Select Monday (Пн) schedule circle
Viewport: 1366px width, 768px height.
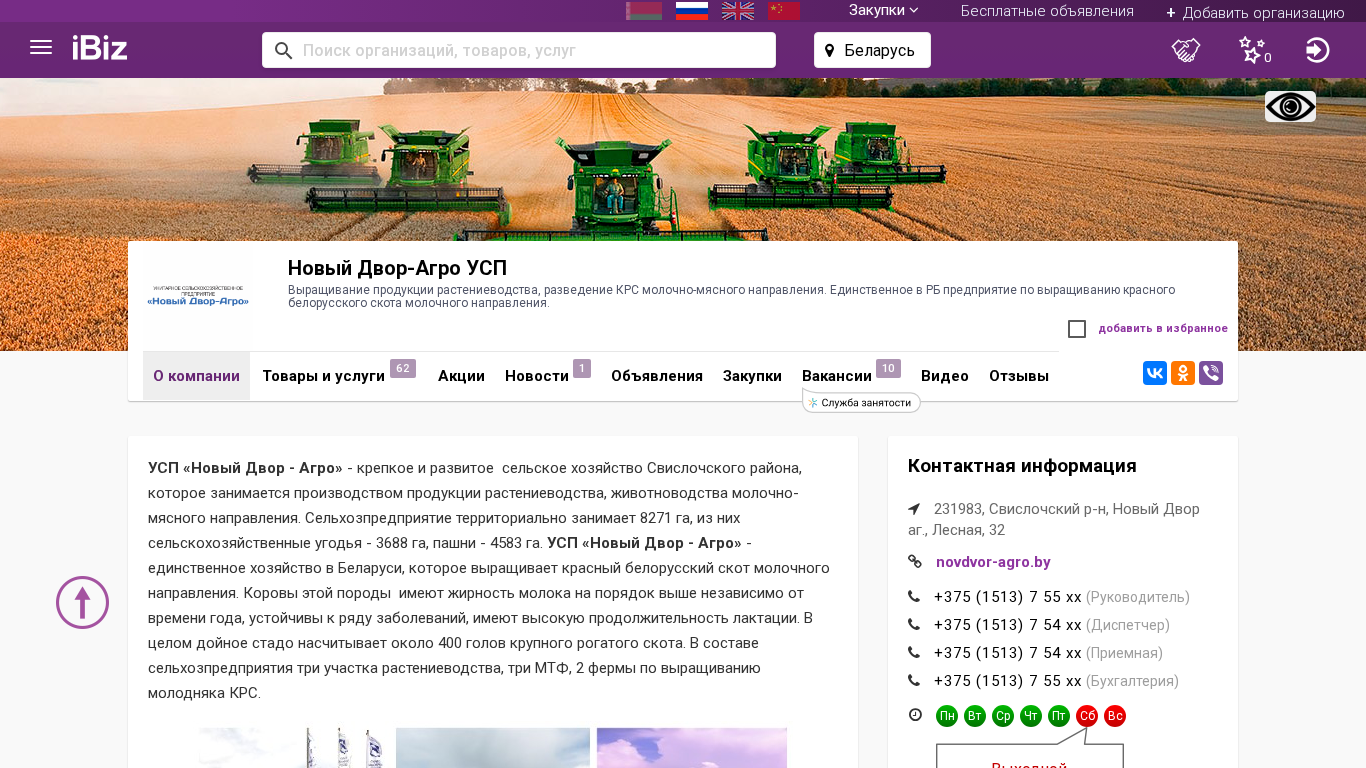point(947,716)
